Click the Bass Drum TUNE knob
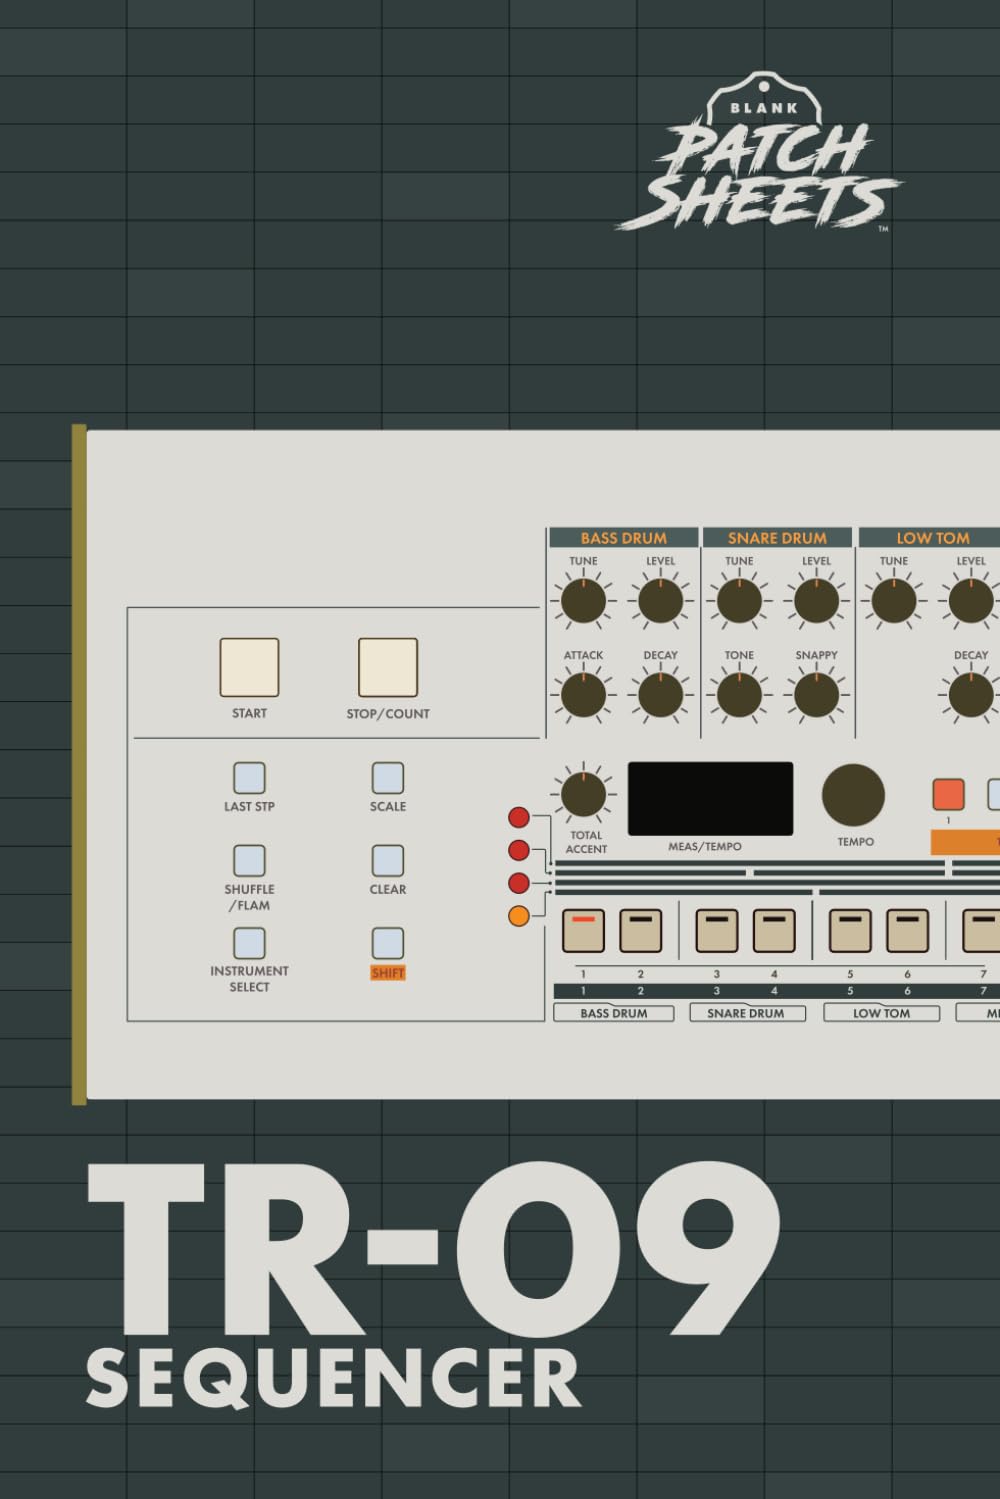Viewport: 1000px width, 1499px height. point(583,602)
